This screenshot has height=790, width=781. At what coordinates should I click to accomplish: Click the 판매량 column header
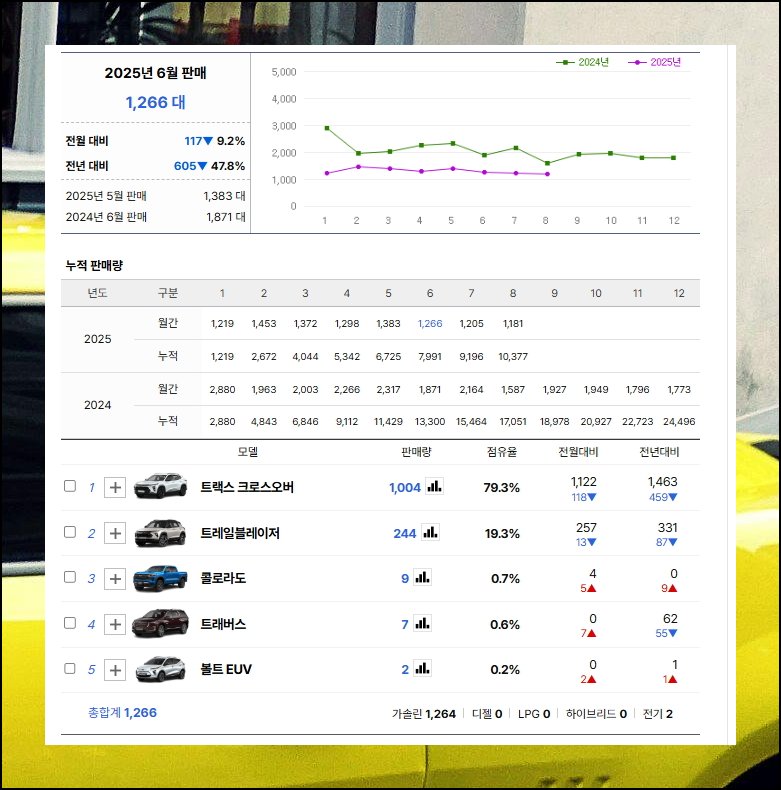click(x=416, y=452)
